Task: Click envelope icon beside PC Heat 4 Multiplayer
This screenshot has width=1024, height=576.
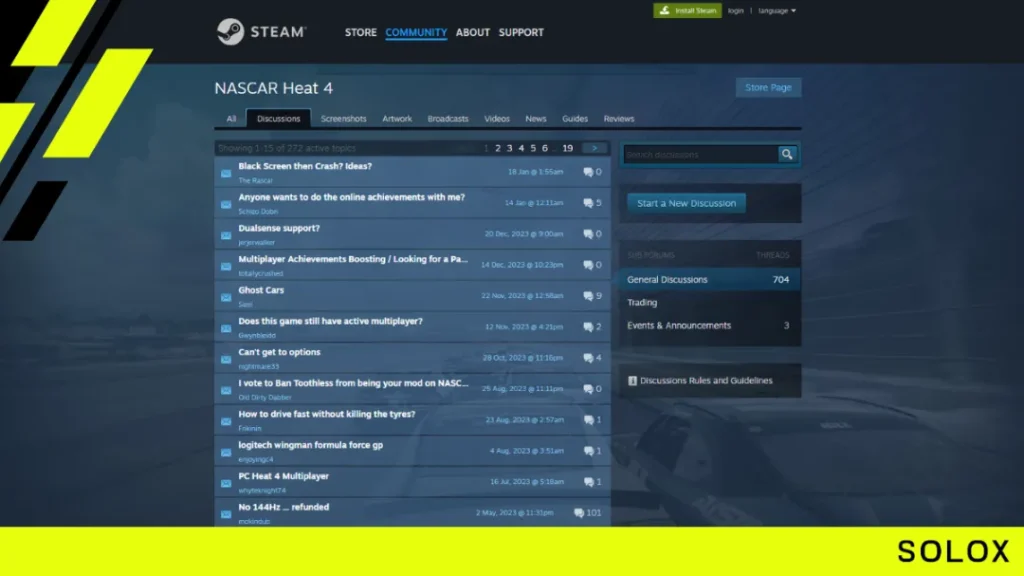Action: (x=226, y=483)
